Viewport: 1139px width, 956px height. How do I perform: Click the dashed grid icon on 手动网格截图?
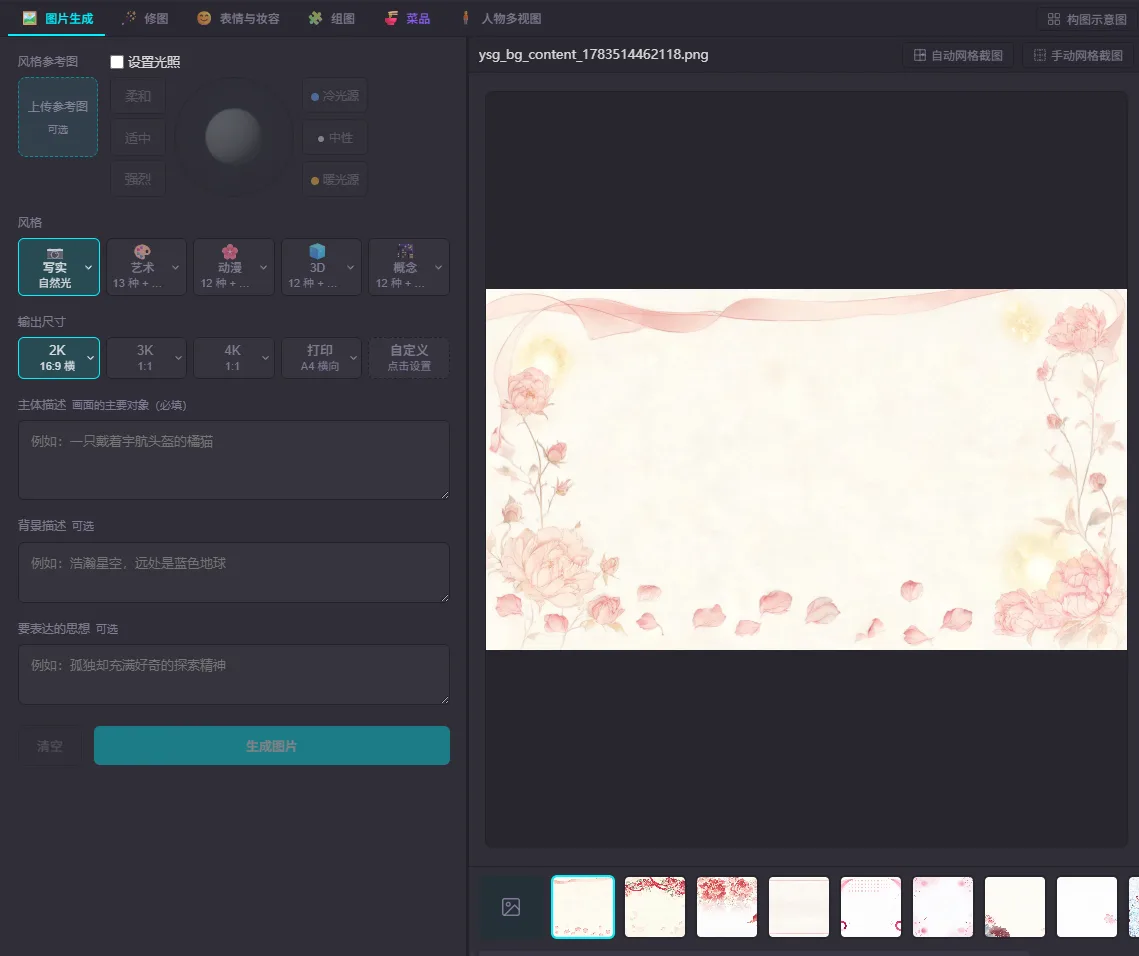[1039, 55]
